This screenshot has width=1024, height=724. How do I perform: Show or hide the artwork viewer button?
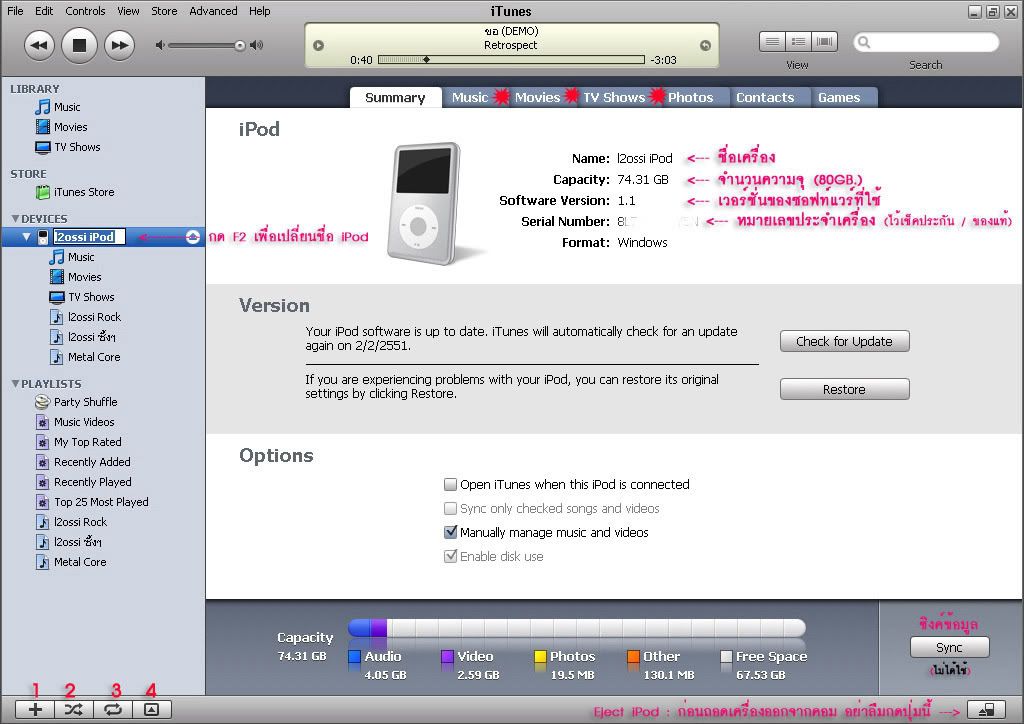pos(152,710)
